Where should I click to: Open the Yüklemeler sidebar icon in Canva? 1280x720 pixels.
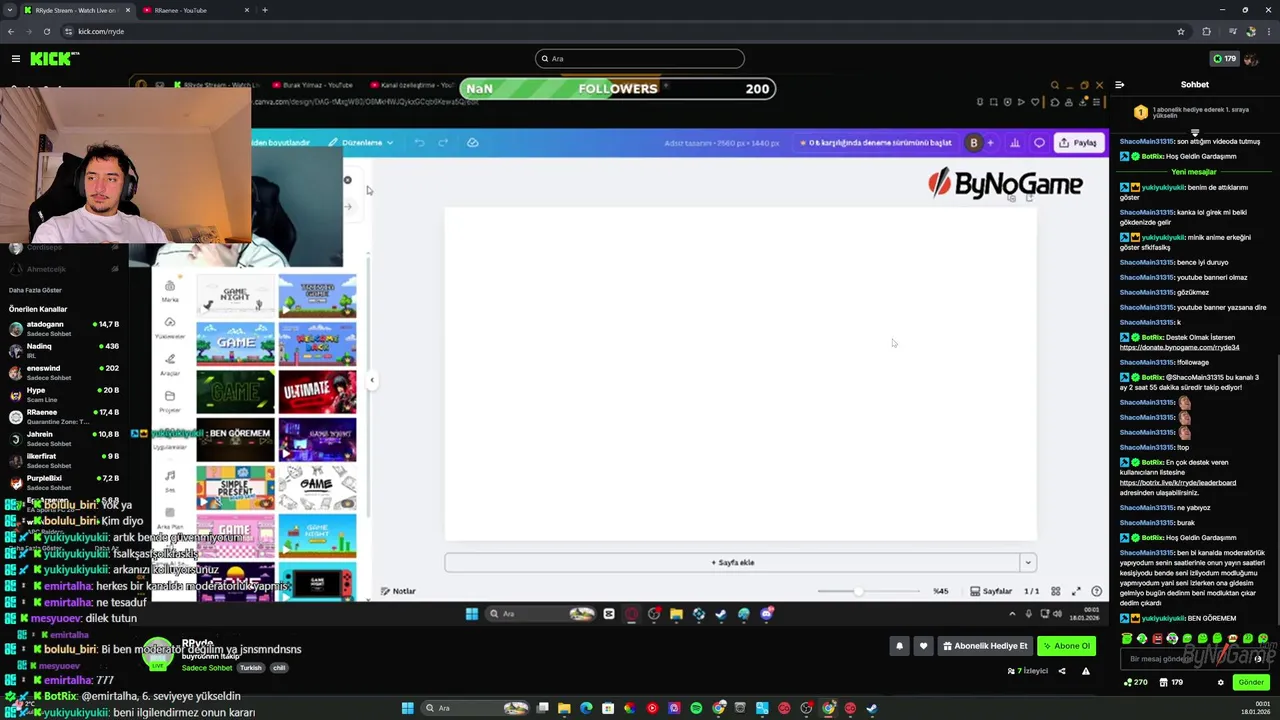[x=170, y=327]
